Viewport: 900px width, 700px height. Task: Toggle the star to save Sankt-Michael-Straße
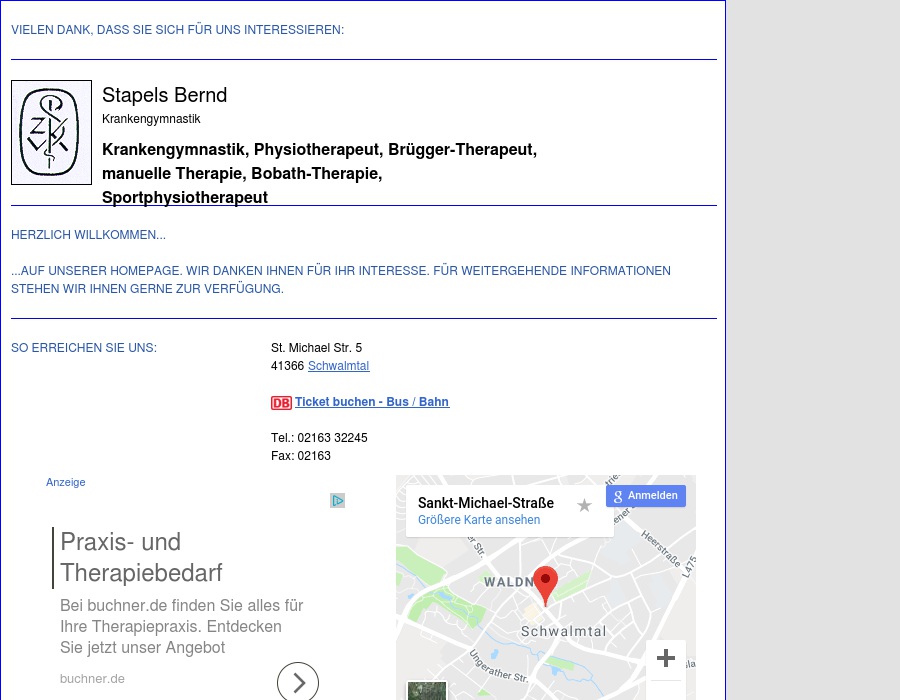pos(584,506)
